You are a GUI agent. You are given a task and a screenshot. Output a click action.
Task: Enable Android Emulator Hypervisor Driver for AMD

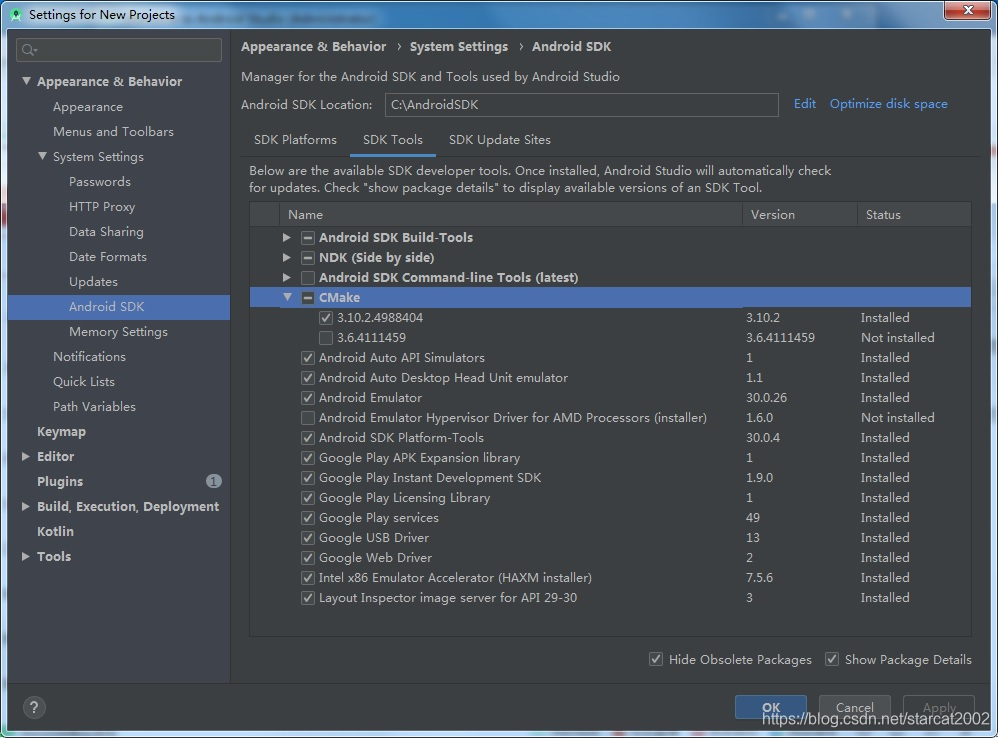coord(308,418)
